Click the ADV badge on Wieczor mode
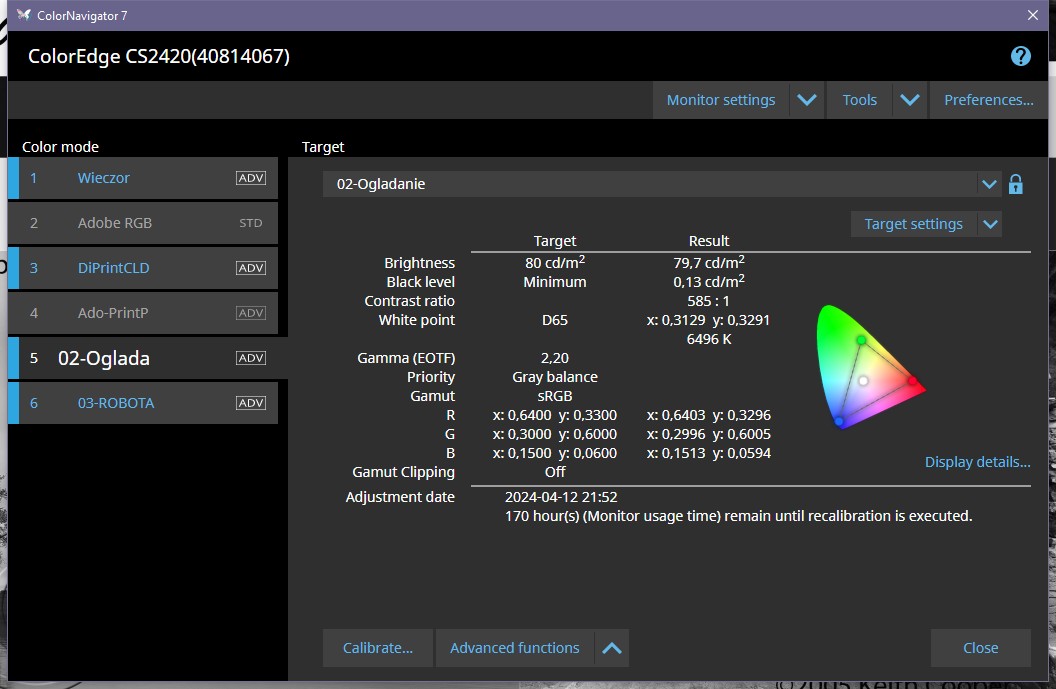The height and width of the screenshot is (689, 1056). pos(250,178)
